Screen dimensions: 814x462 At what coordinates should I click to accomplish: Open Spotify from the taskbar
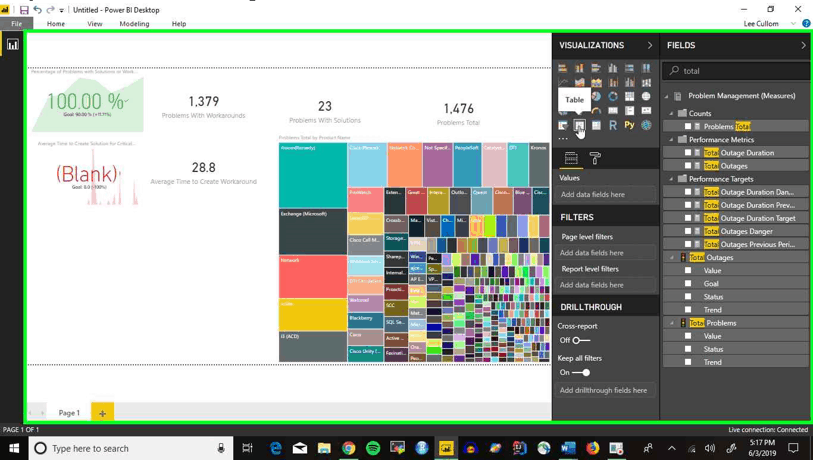373,448
